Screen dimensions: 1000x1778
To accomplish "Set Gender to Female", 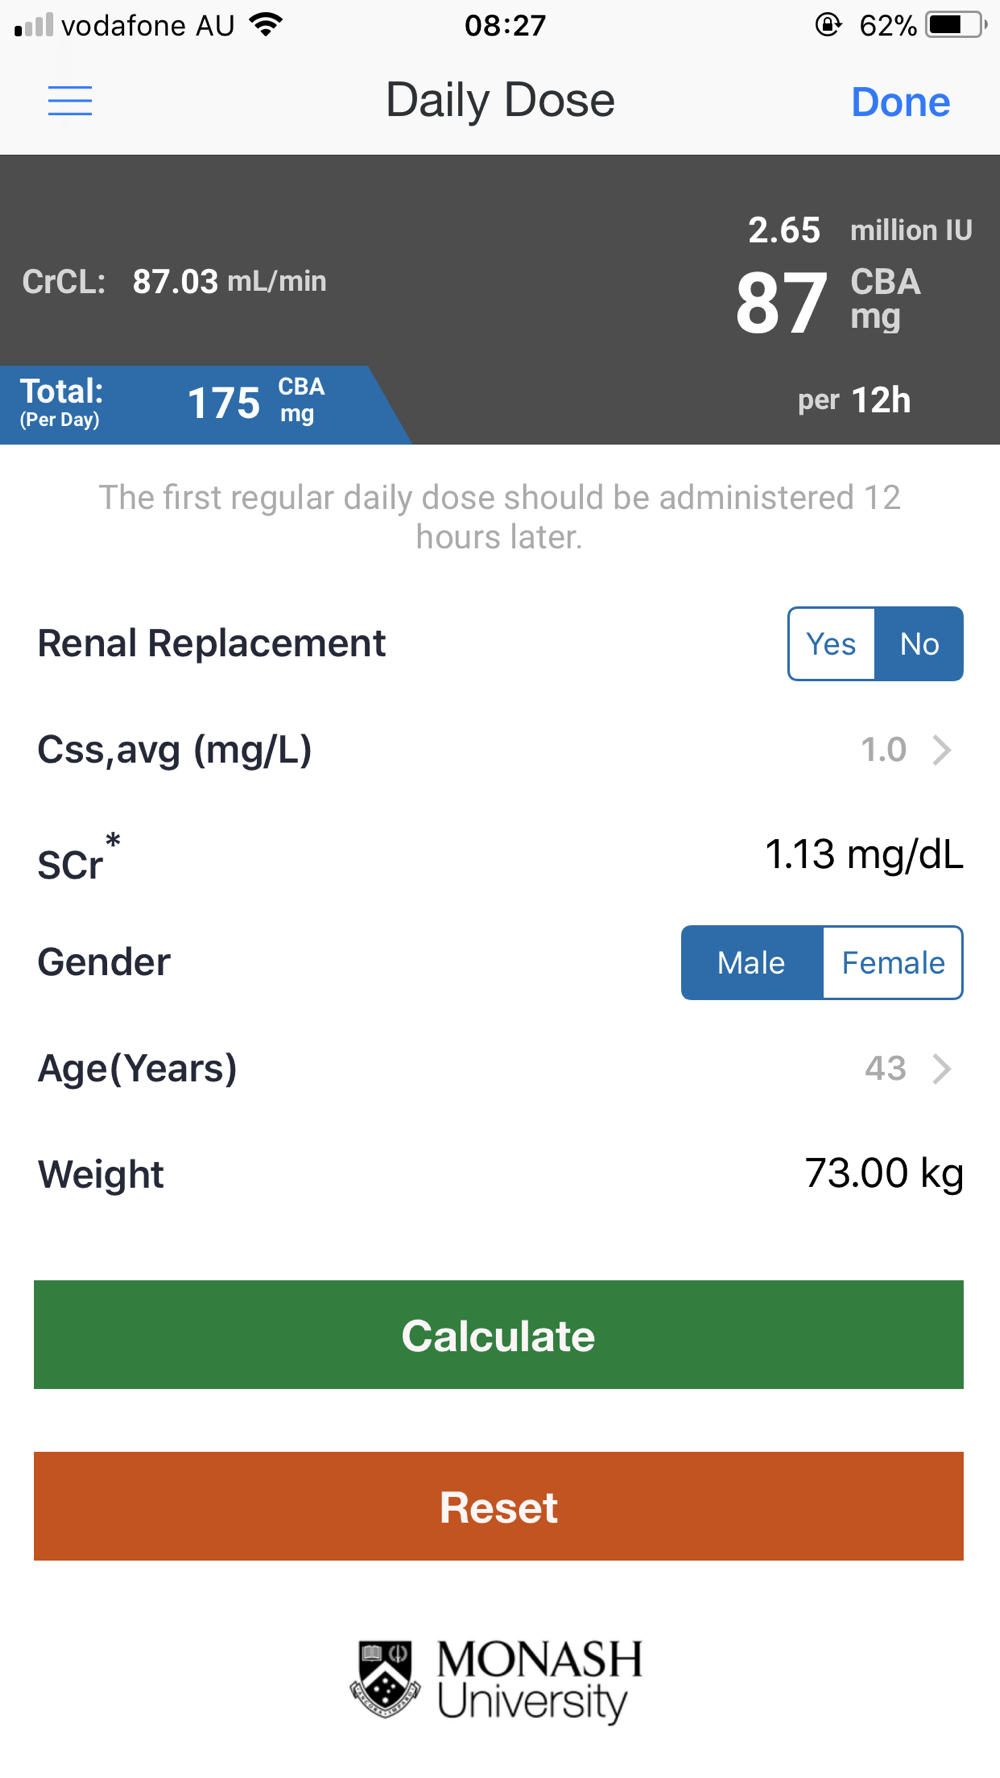I will tap(893, 963).
